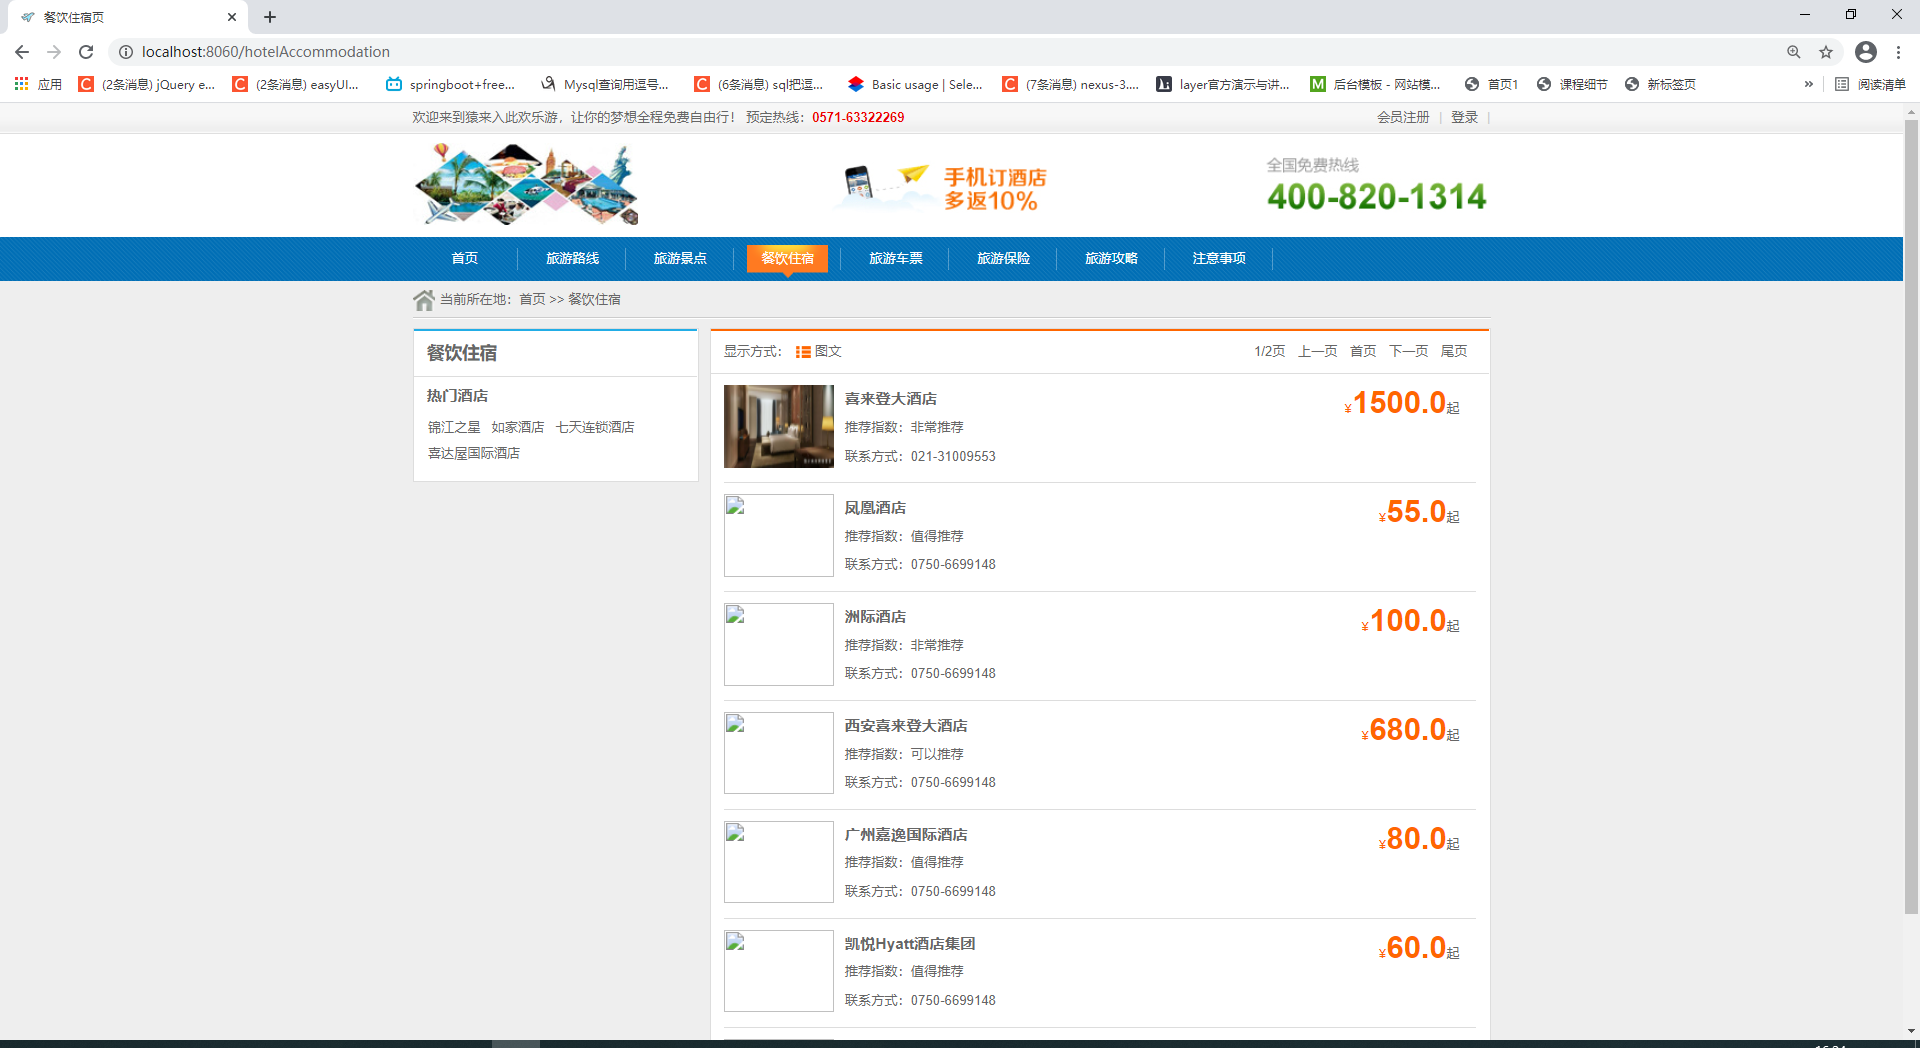1920x1048 pixels.
Task: Go back with the browser back arrow
Action: pos(22,52)
